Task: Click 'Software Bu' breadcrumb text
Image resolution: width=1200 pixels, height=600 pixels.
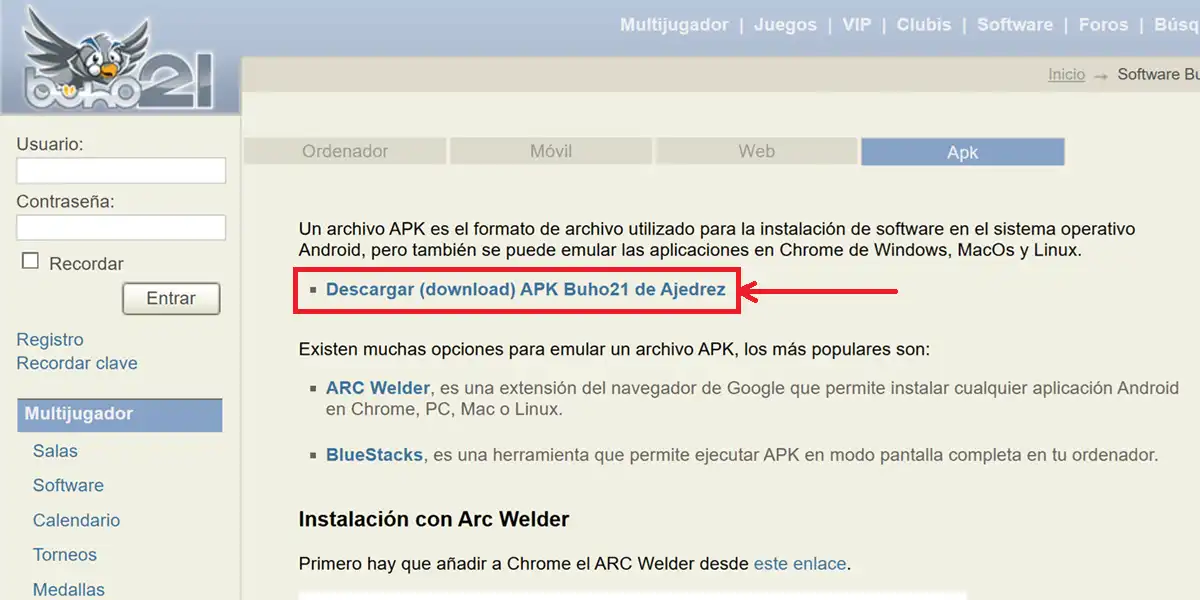Action: point(1158,75)
